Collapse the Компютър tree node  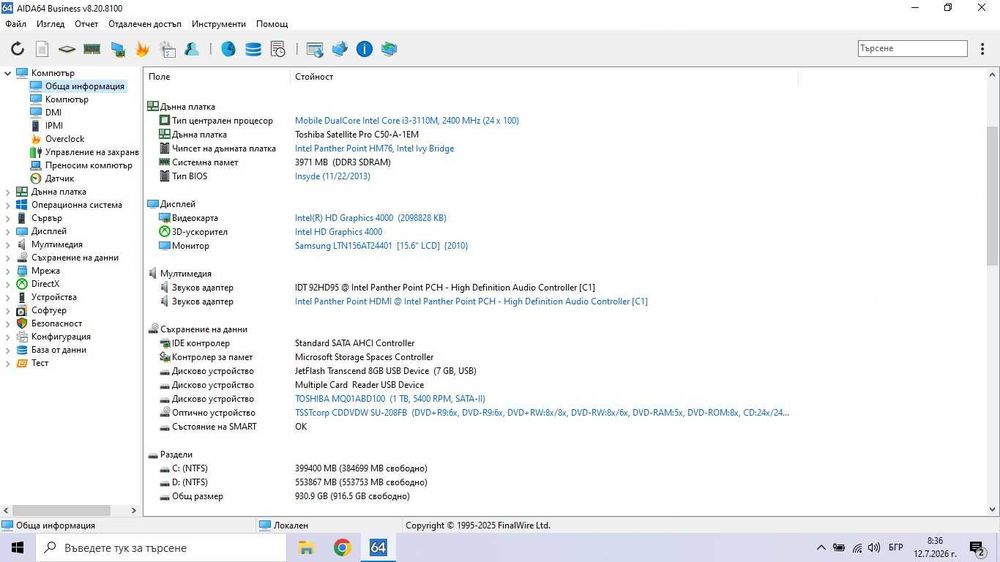8,73
